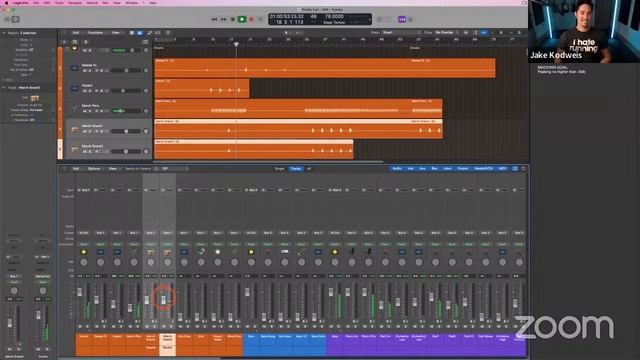
Task: Click the Sweep Fx track icon in the track header
Action: pyautogui.click(x=75, y=68)
